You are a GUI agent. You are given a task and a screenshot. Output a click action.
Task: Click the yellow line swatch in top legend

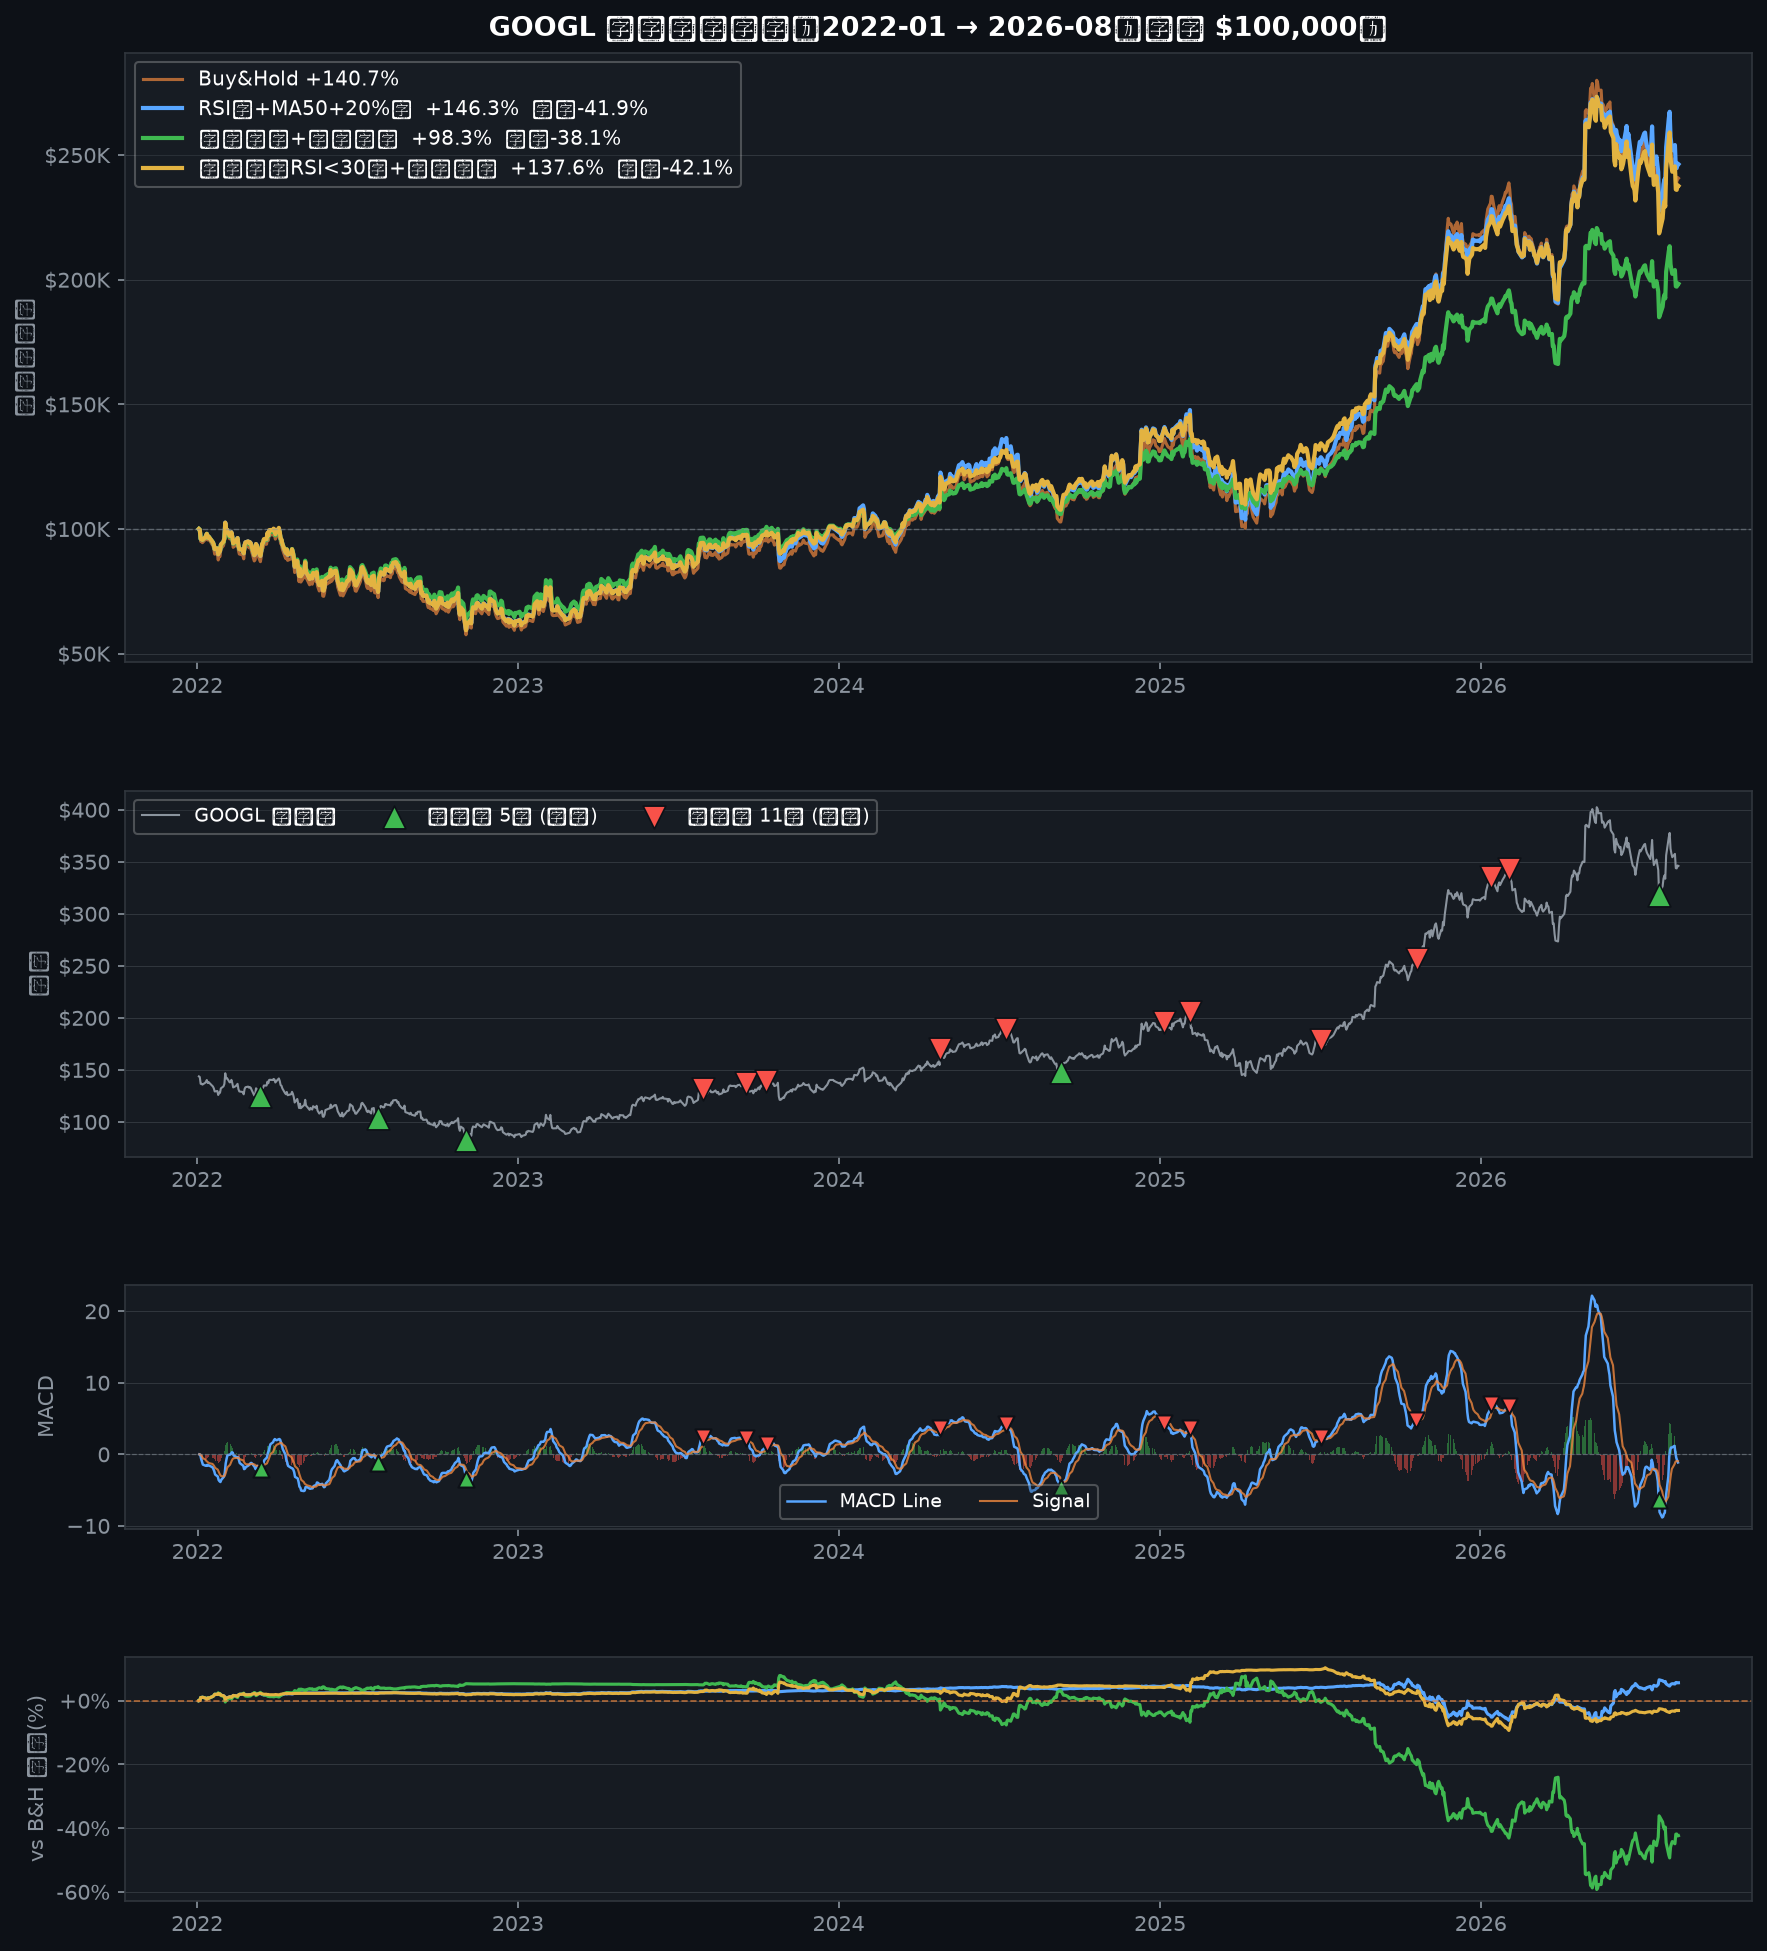(x=163, y=168)
